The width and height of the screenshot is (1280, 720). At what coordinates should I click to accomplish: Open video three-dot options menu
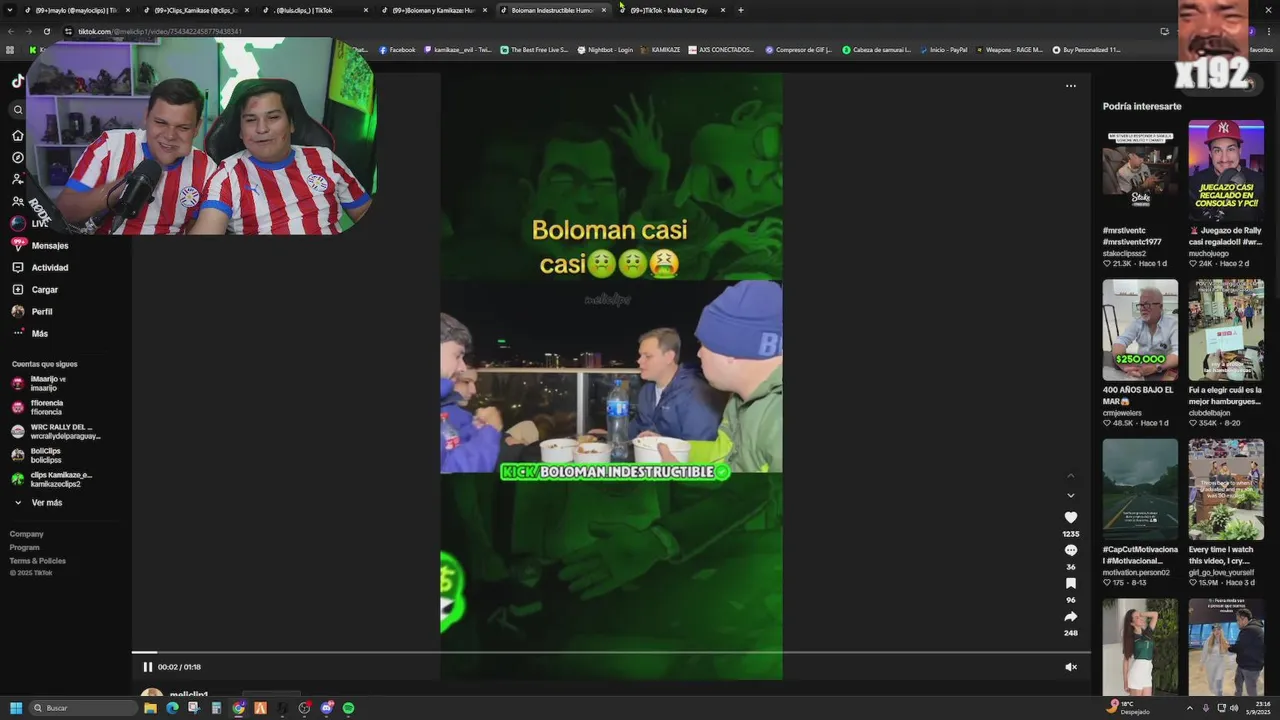(1070, 86)
